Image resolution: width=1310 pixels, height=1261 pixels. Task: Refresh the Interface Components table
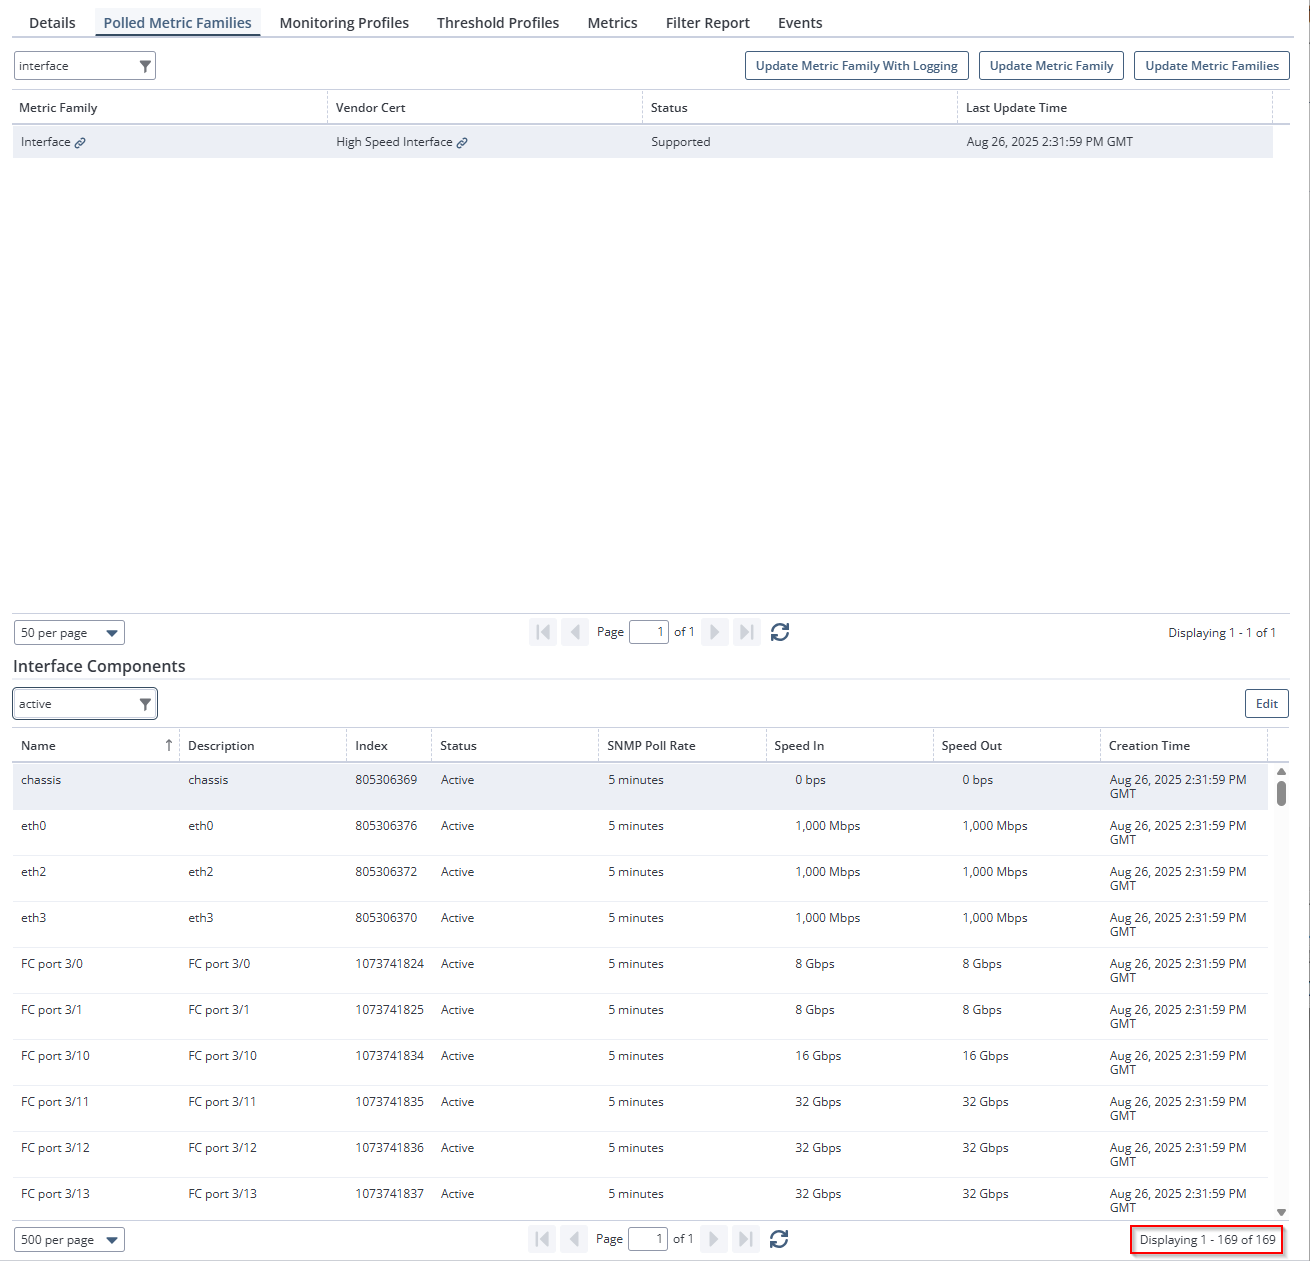coord(779,1239)
